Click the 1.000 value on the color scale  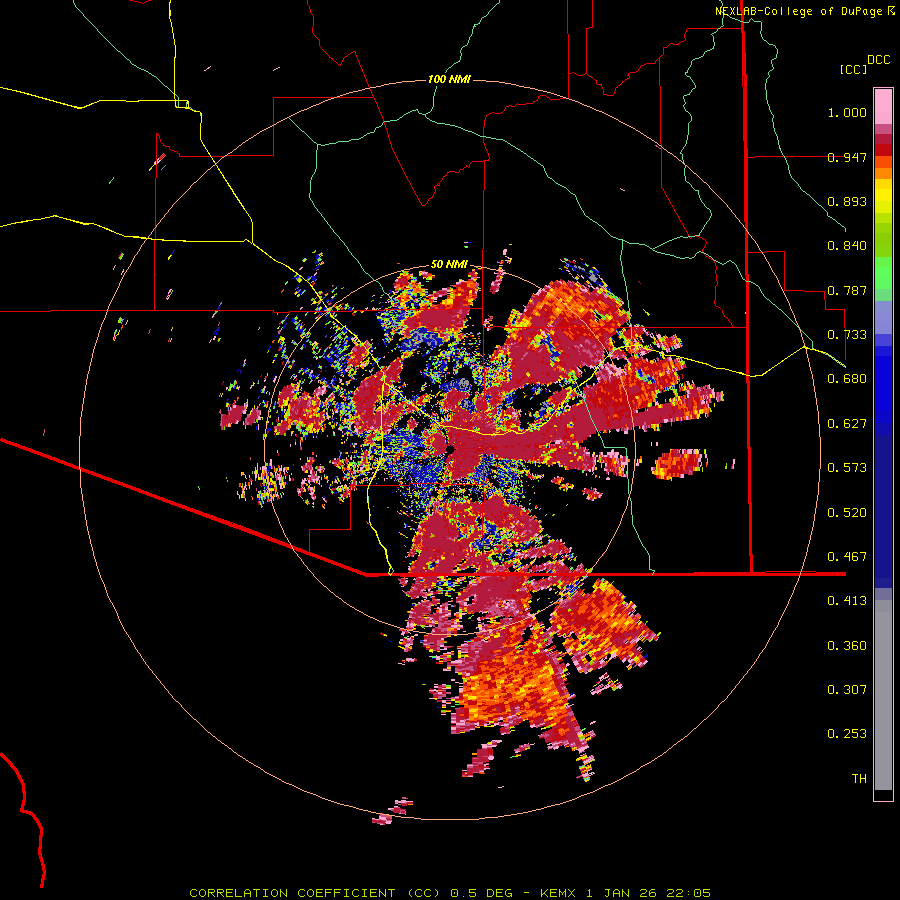click(847, 112)
